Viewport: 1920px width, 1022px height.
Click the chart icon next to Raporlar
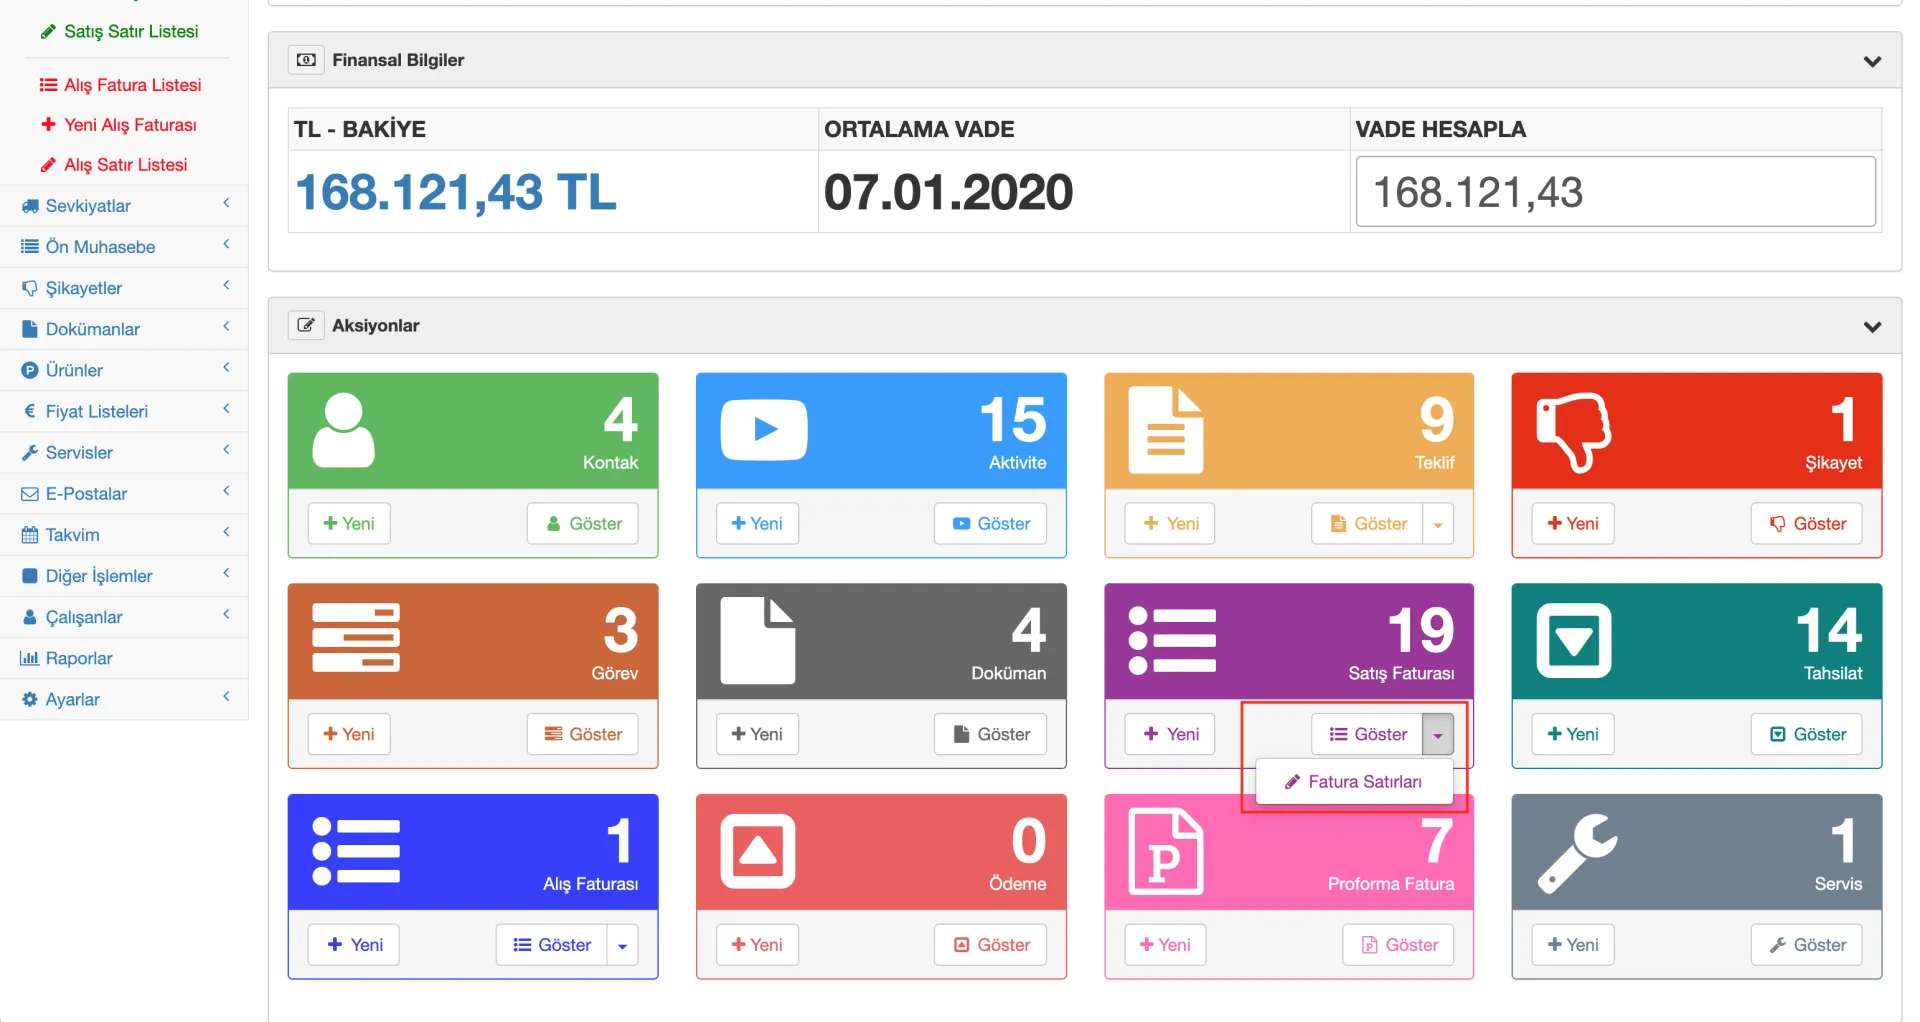(x=29, y=658)
